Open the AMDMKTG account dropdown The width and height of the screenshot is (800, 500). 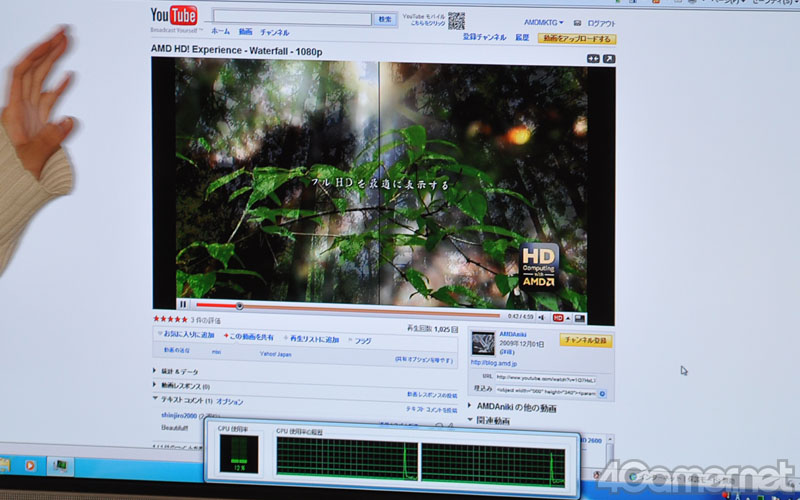click(543, 22)
